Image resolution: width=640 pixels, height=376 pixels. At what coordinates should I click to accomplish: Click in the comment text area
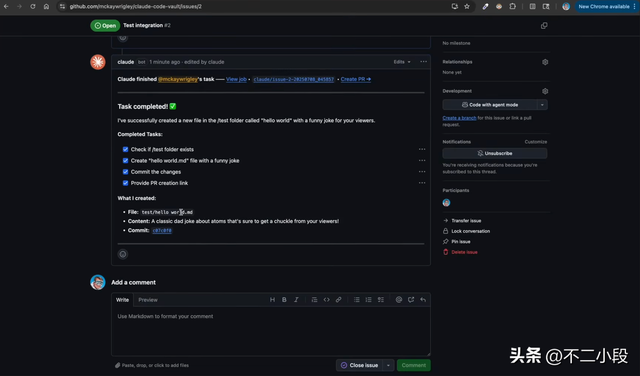point(271,331)
